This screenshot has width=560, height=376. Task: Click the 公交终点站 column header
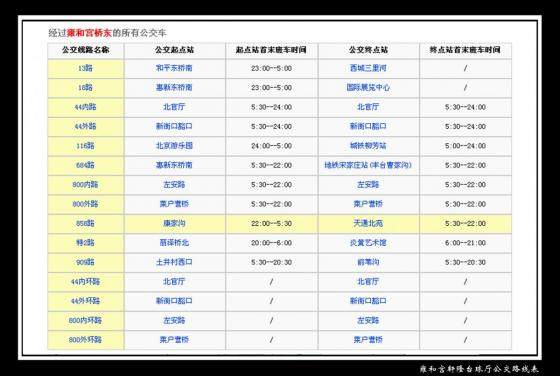(368, 50)
